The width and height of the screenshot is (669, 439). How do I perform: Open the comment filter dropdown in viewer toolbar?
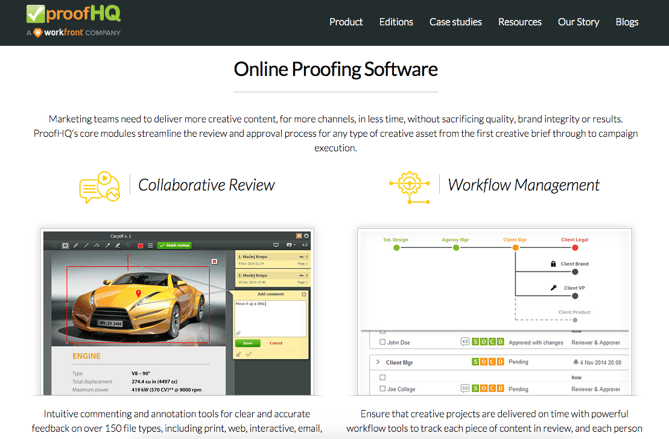tap(291, 245)
